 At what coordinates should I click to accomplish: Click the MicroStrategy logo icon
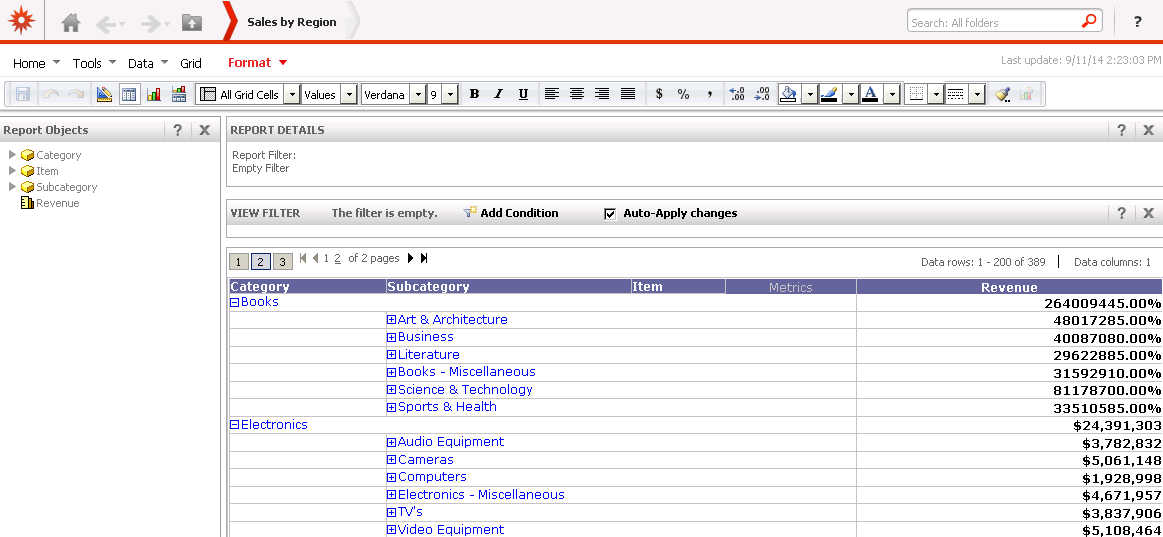coord(22,20)
